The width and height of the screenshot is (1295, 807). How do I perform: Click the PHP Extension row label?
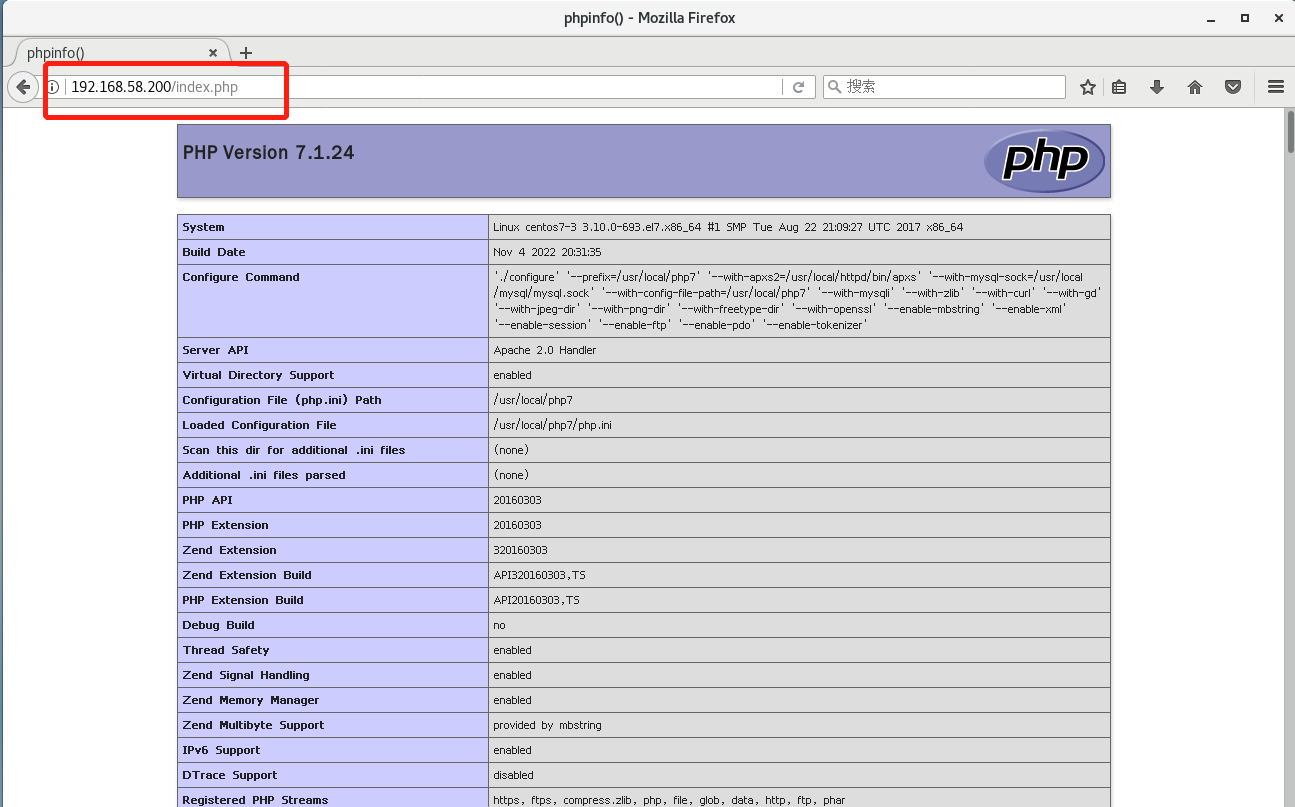coord(225,525)
